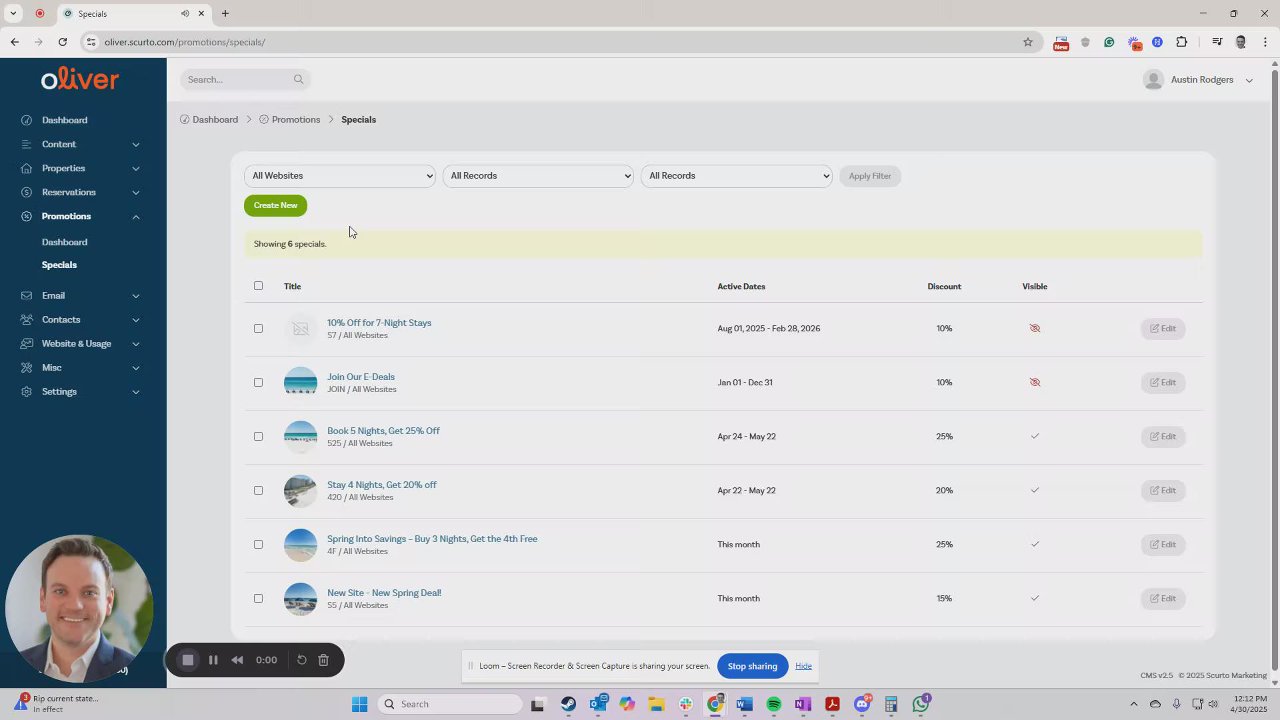Viewport: 1280px width, 720px height.
Task: Open Word from the taskbar
Action: [744, 704]
